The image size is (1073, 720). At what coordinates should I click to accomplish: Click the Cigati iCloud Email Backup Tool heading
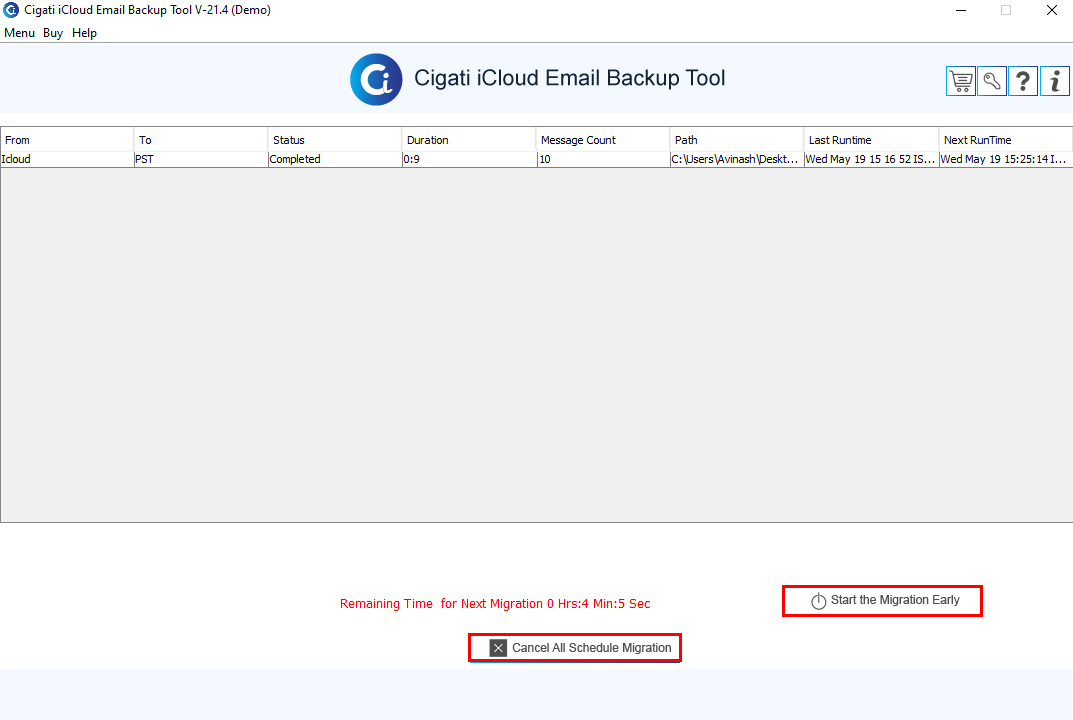(569, 78)
